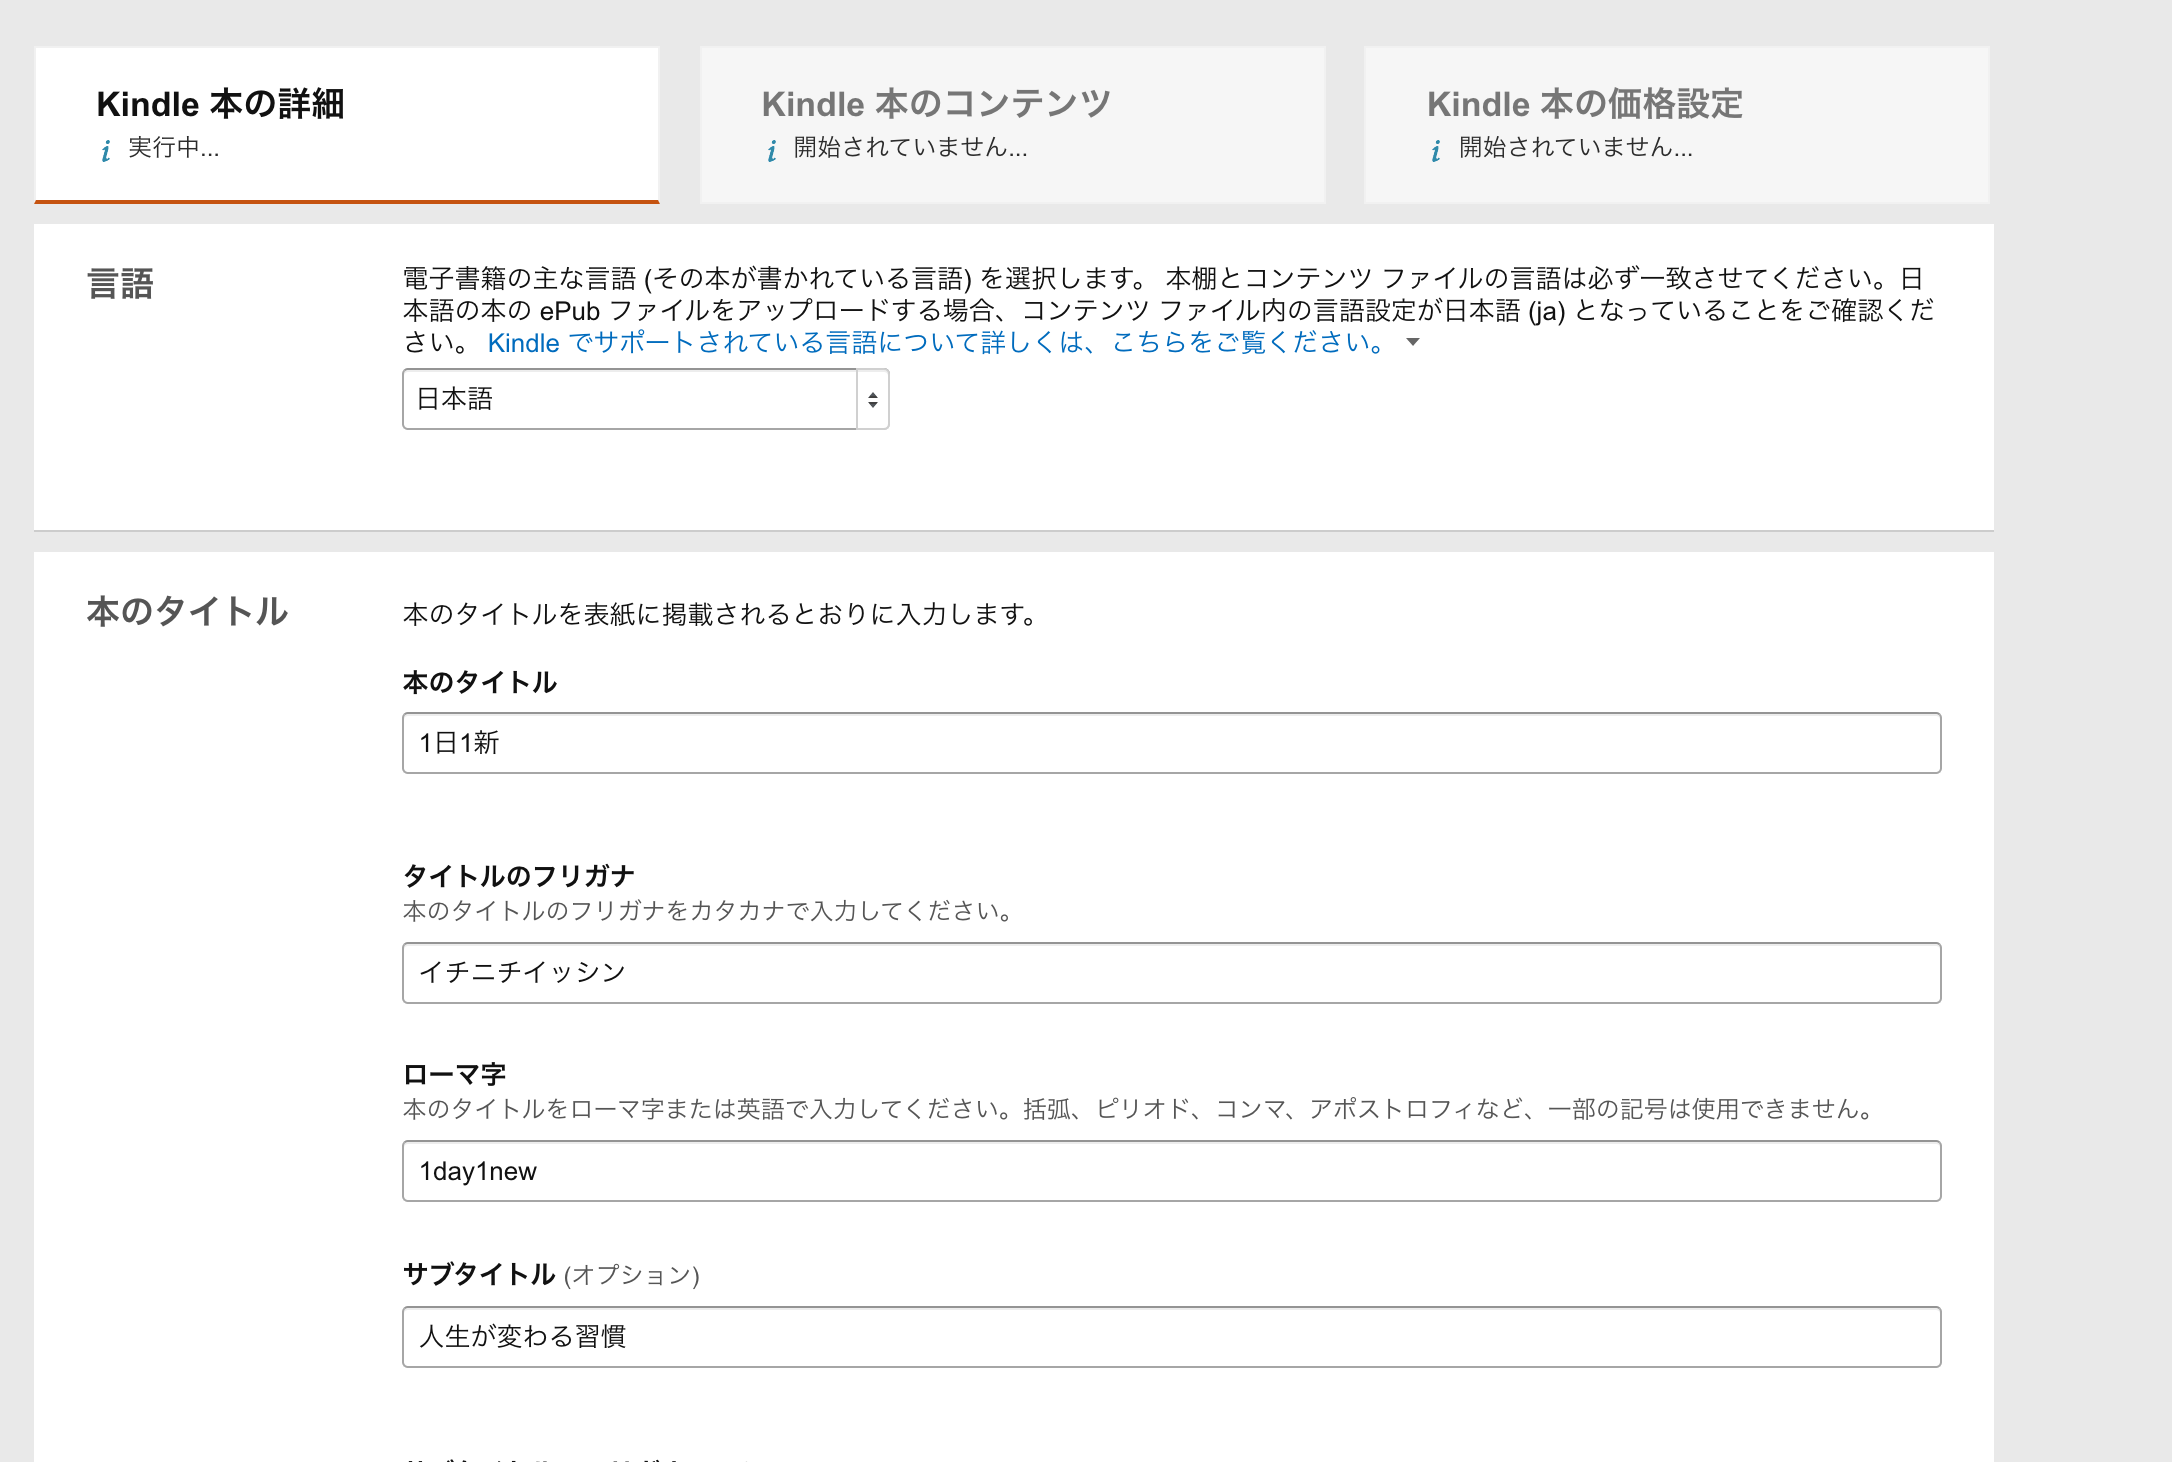Click 開始されていません status under コンテンツ
Image resolution: width=2172 pixels, height=1462 pixels.
(910, 148)
